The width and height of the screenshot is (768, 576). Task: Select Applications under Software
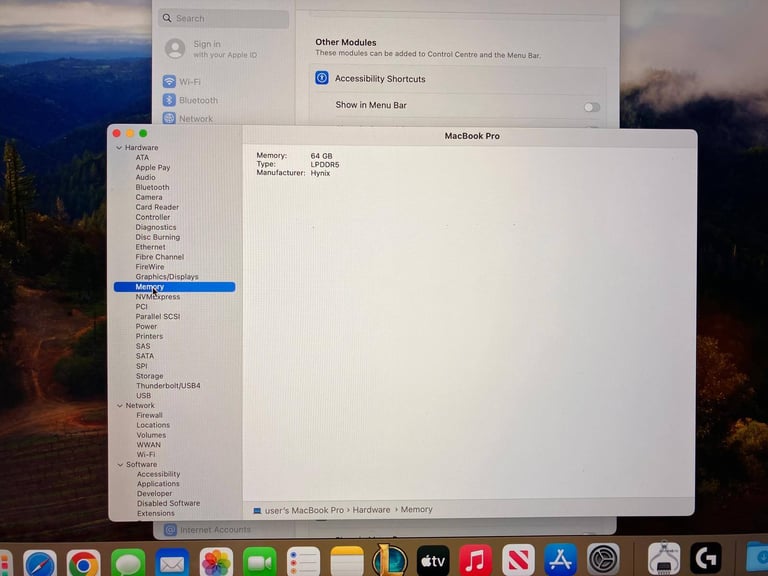158,483
